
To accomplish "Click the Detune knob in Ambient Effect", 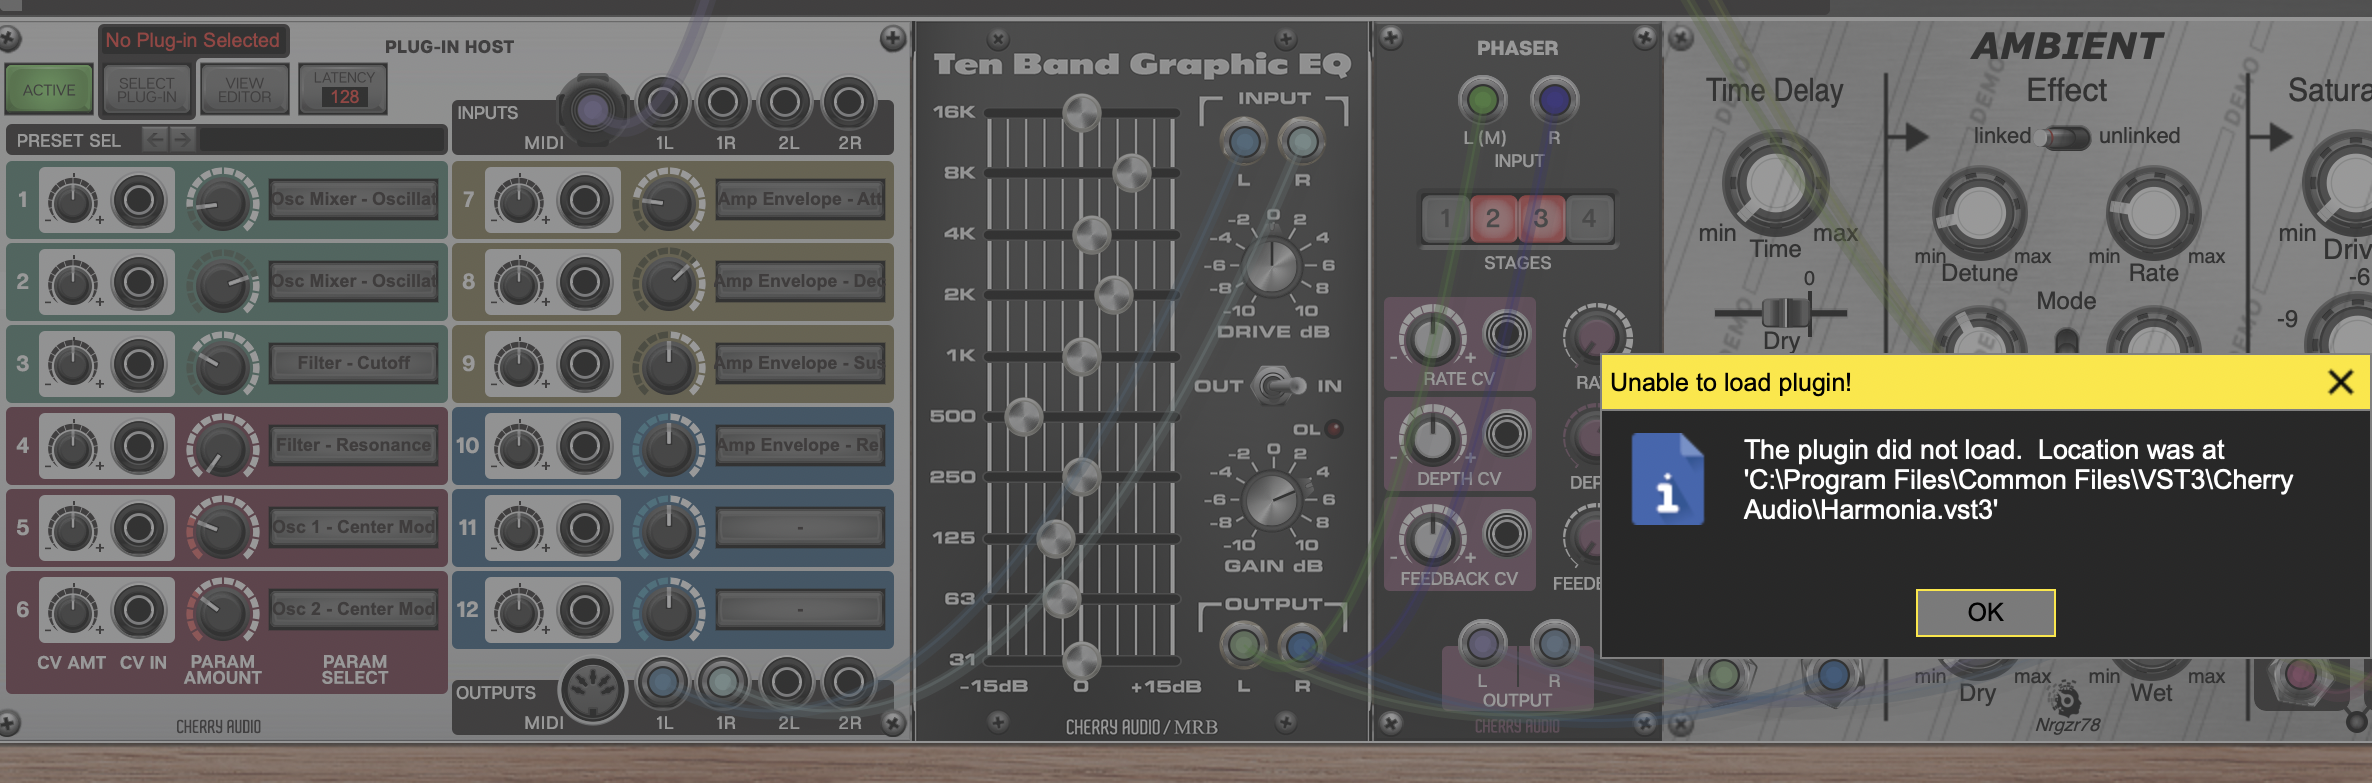I will [x=1979, y=213].
